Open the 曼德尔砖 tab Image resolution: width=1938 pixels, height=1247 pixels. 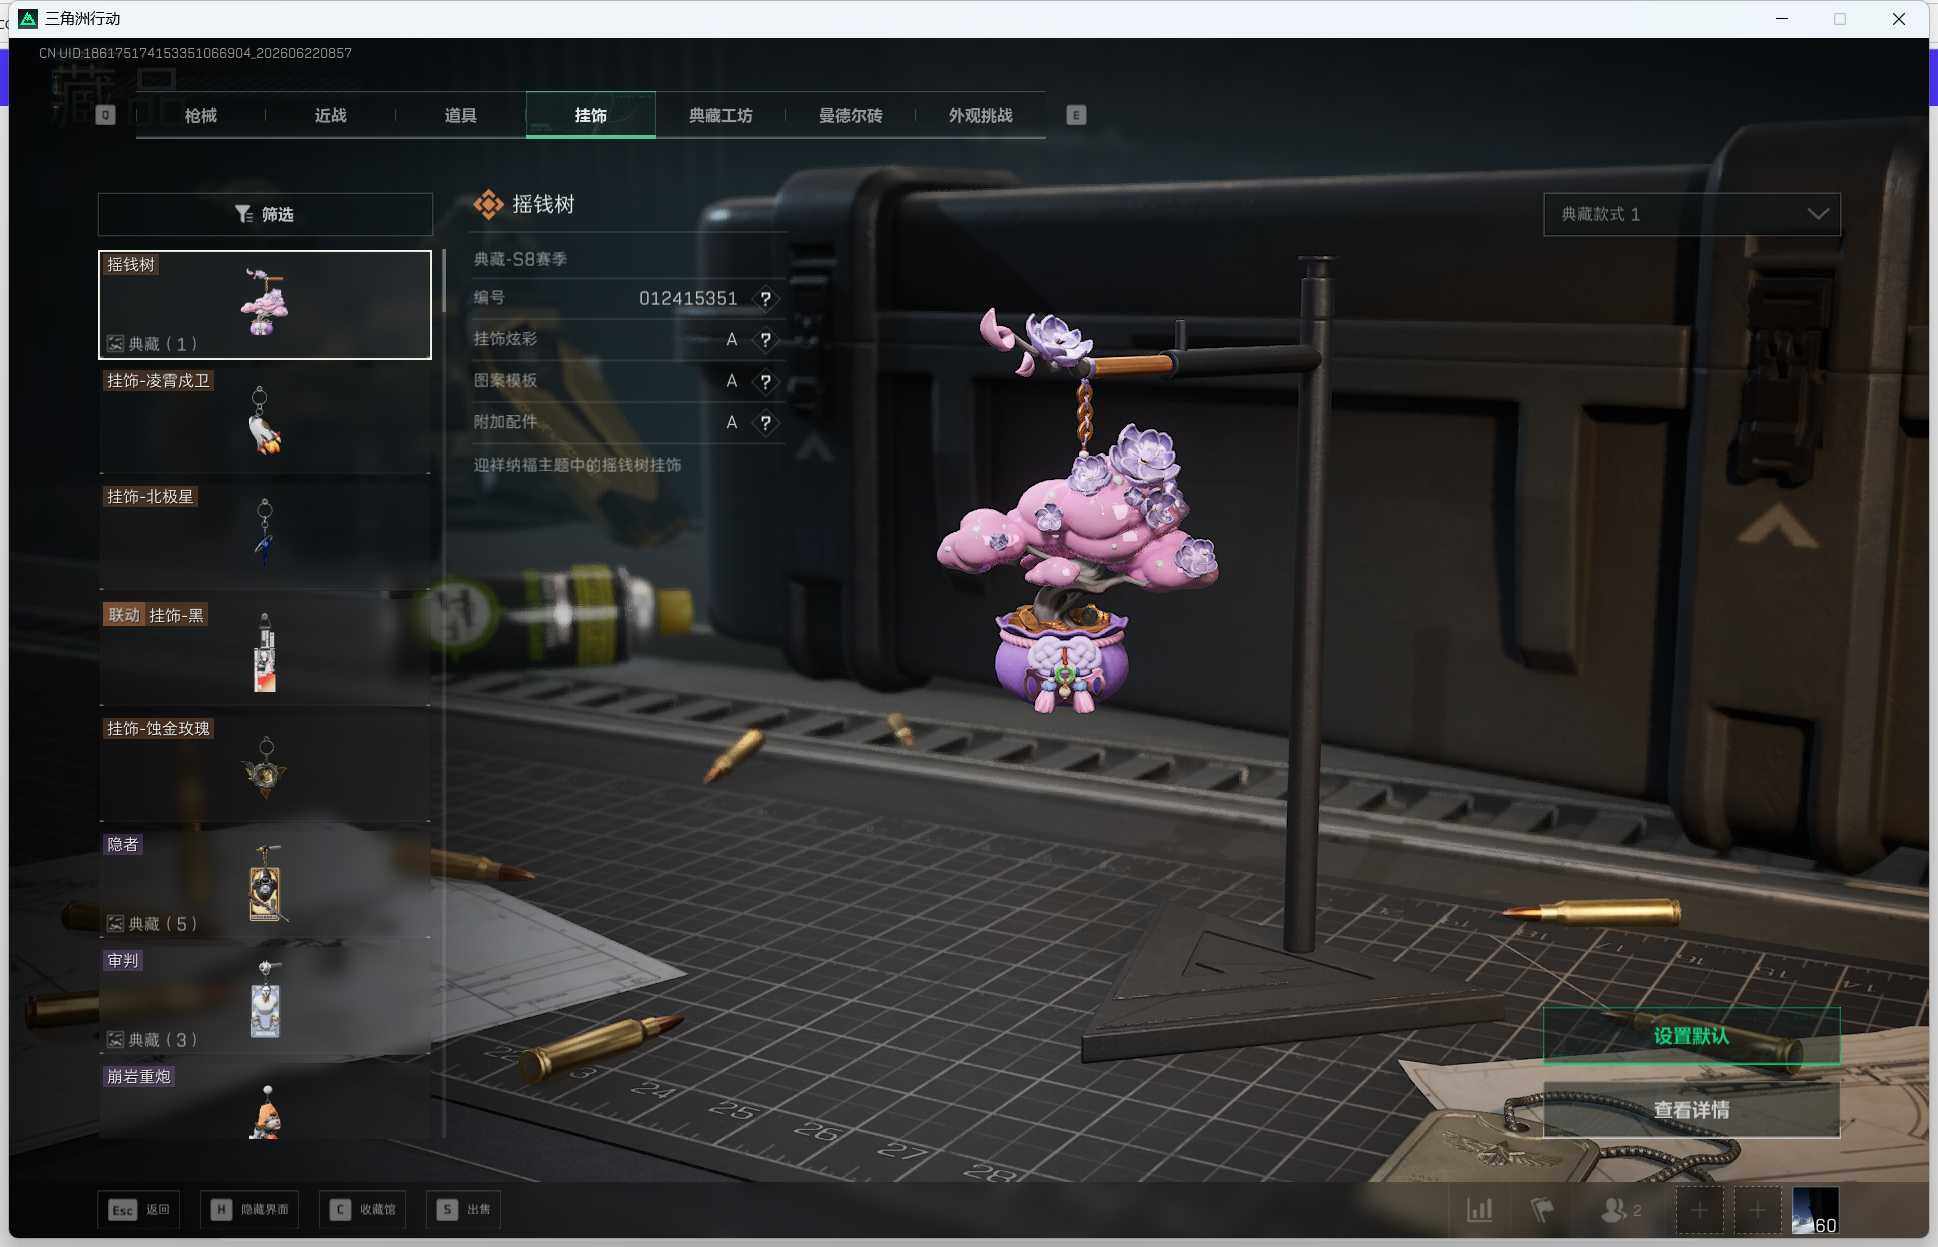pos(850,116)
